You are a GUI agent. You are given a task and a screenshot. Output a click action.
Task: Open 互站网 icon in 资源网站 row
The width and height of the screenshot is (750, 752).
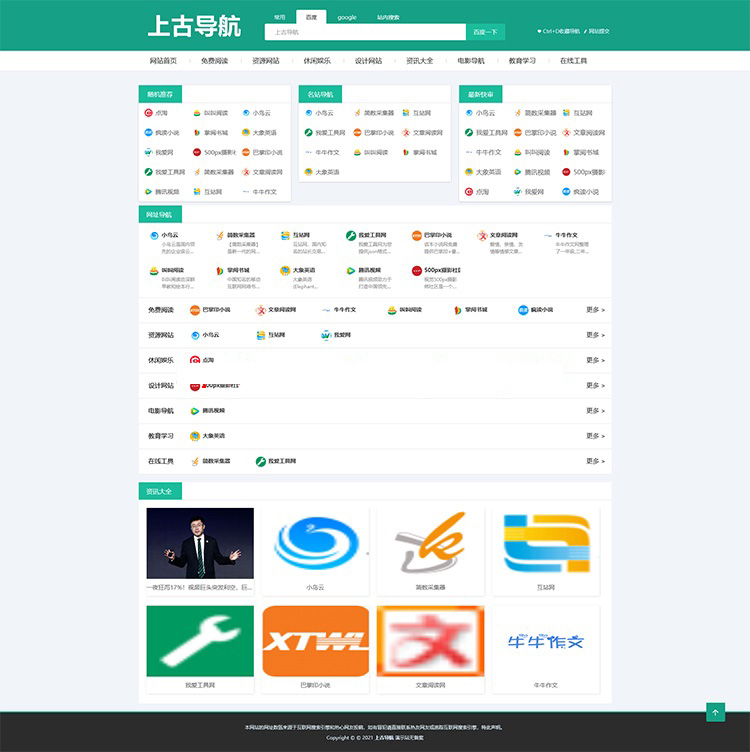[261, 335]
